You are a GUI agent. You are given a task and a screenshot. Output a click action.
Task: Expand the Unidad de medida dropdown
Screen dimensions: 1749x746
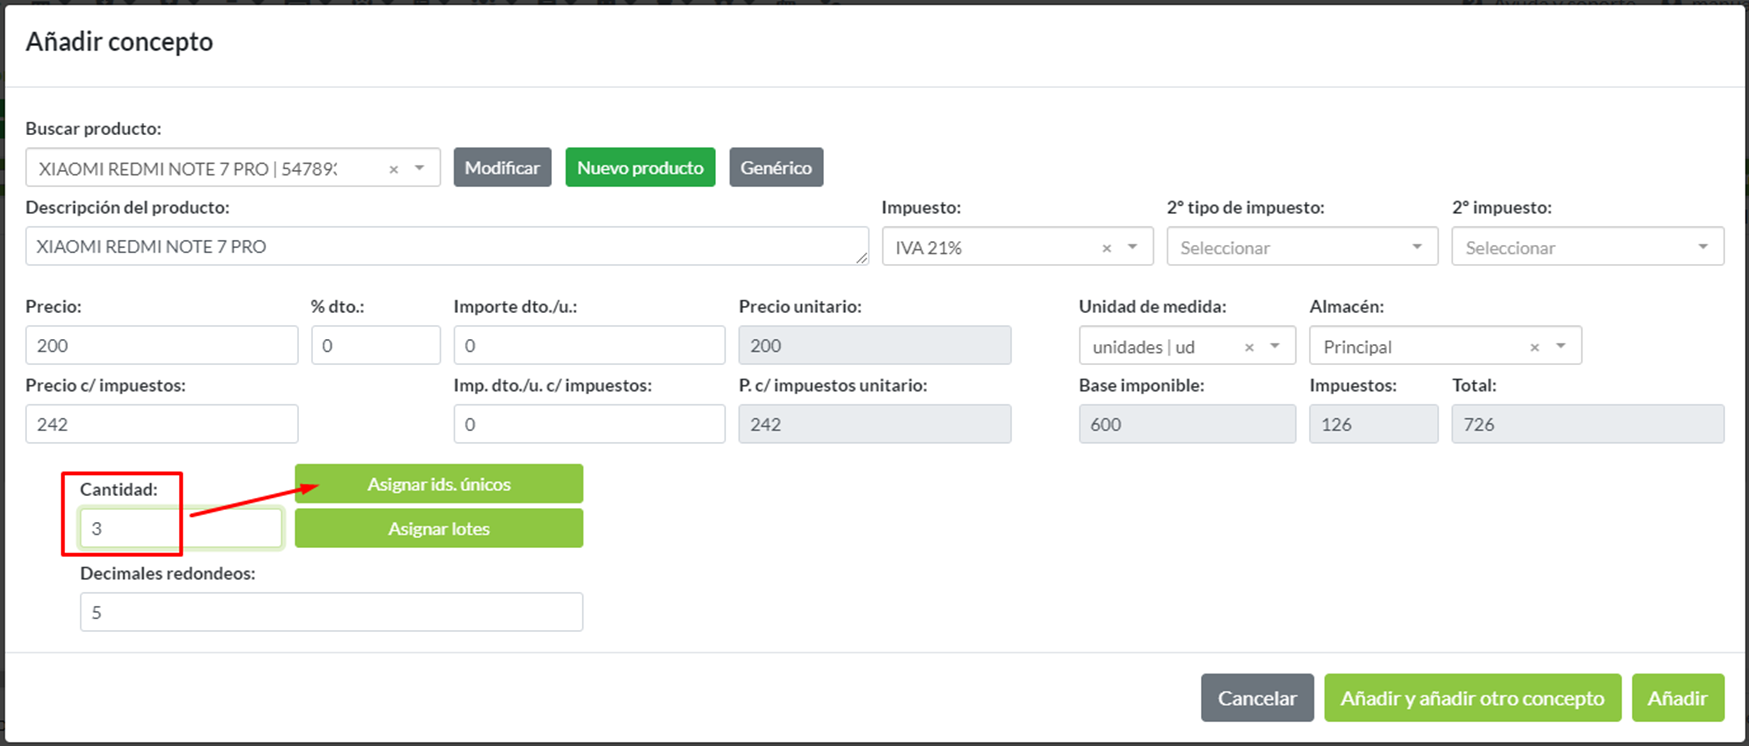[1275, 346]
